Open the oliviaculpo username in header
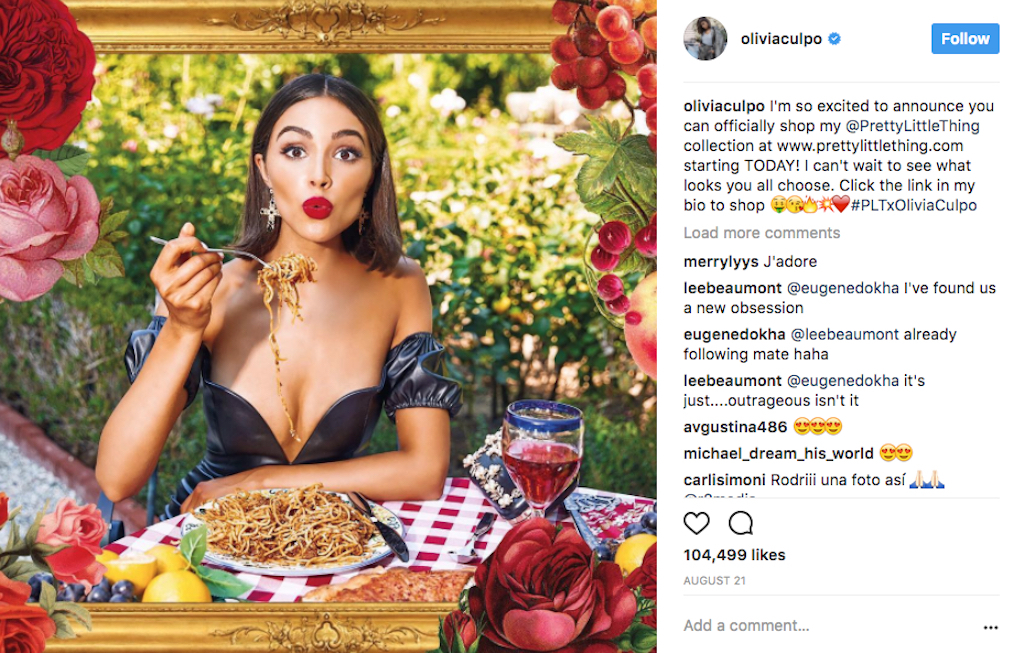The width and height of the screenshot is (1024, 653). (781, 39)
